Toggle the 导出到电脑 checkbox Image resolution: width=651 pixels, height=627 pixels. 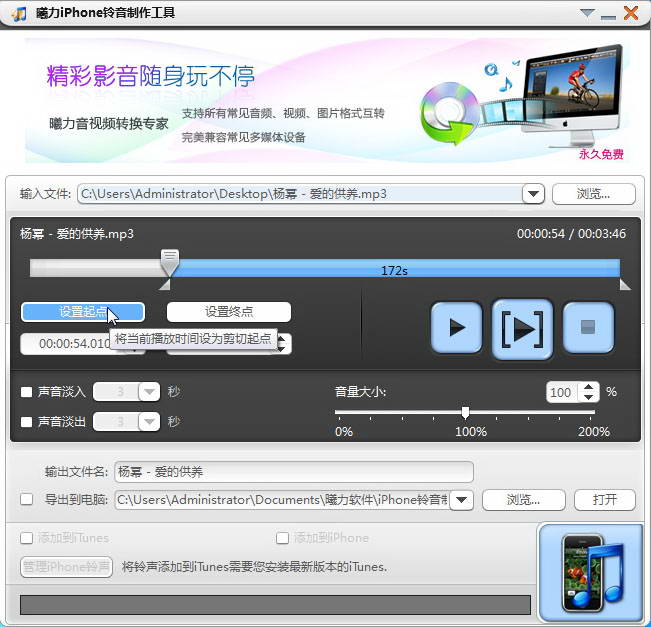tap(27, 499)
